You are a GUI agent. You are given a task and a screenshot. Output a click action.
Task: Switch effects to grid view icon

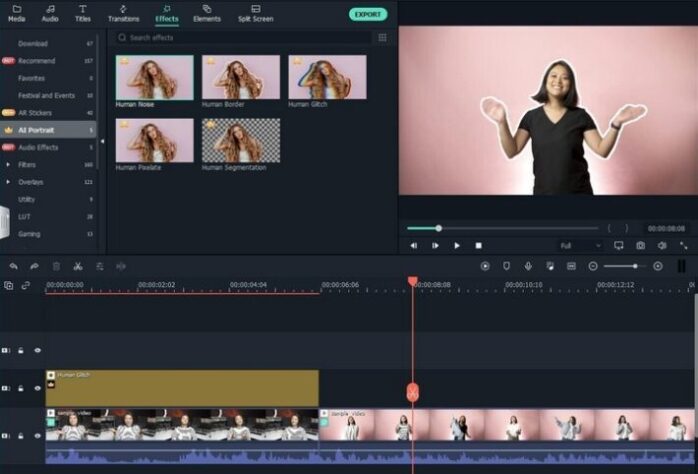click(x=382, y=38)
